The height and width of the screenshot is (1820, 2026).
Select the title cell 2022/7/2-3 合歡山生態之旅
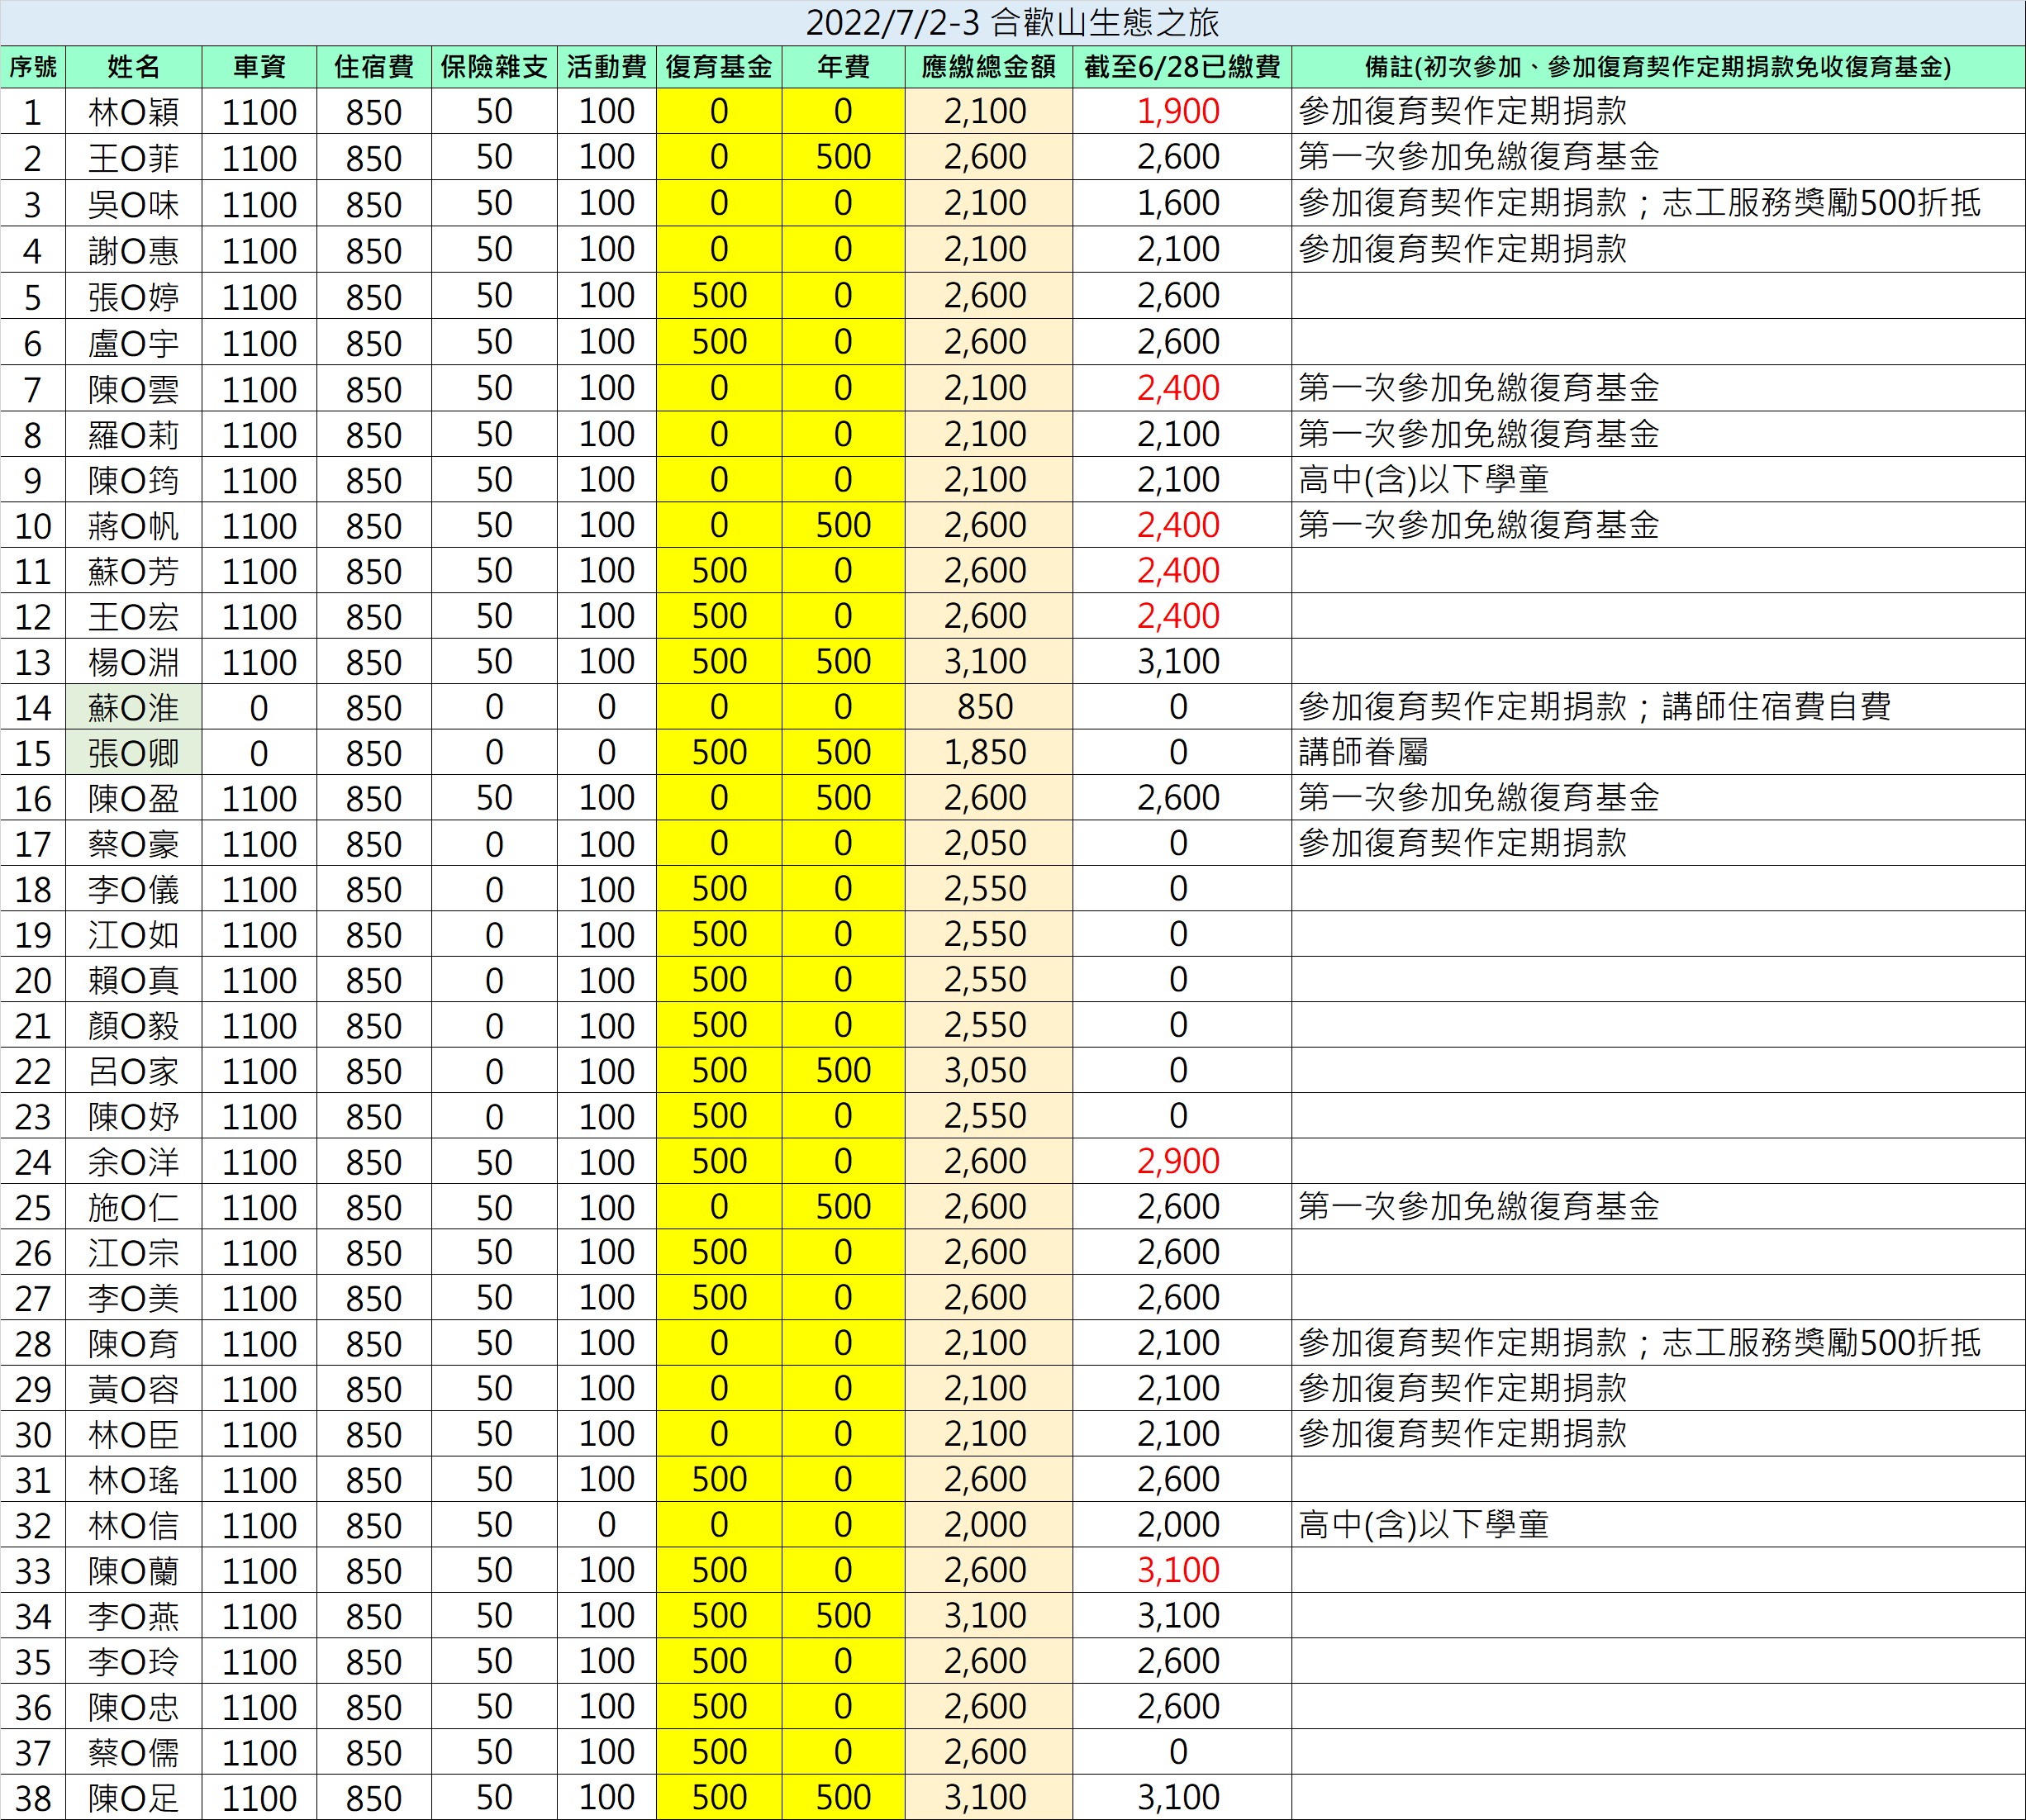[x=1013, y=22]
